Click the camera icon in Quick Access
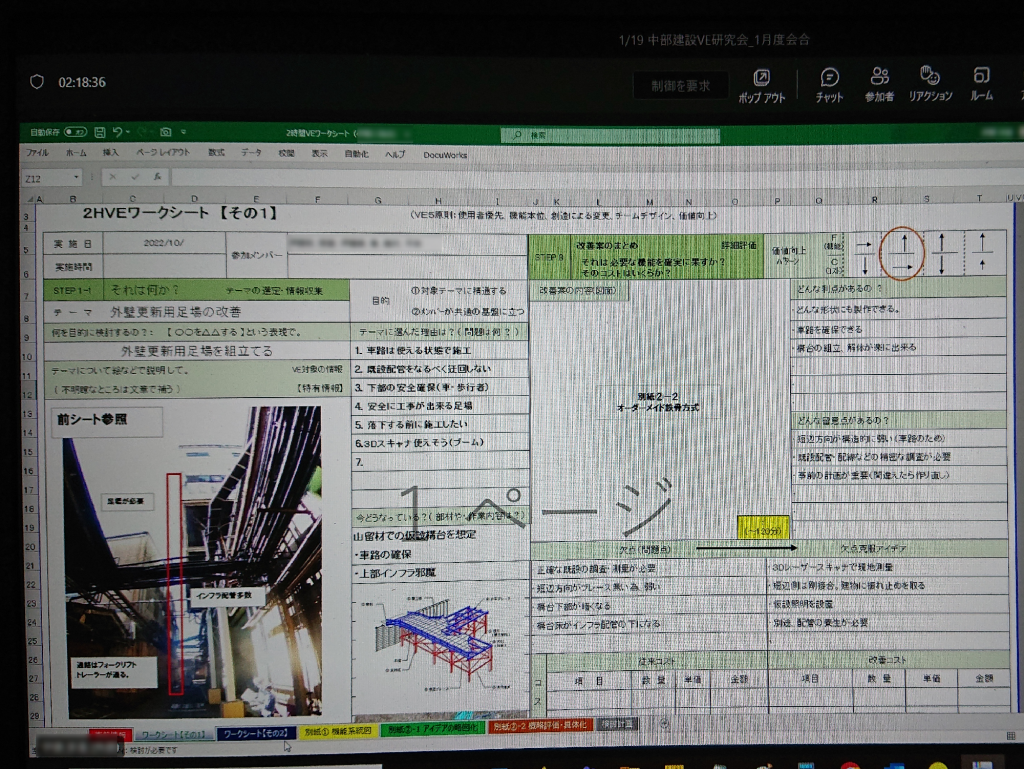The image size is (1024, 769). click(x=165, y=133)
